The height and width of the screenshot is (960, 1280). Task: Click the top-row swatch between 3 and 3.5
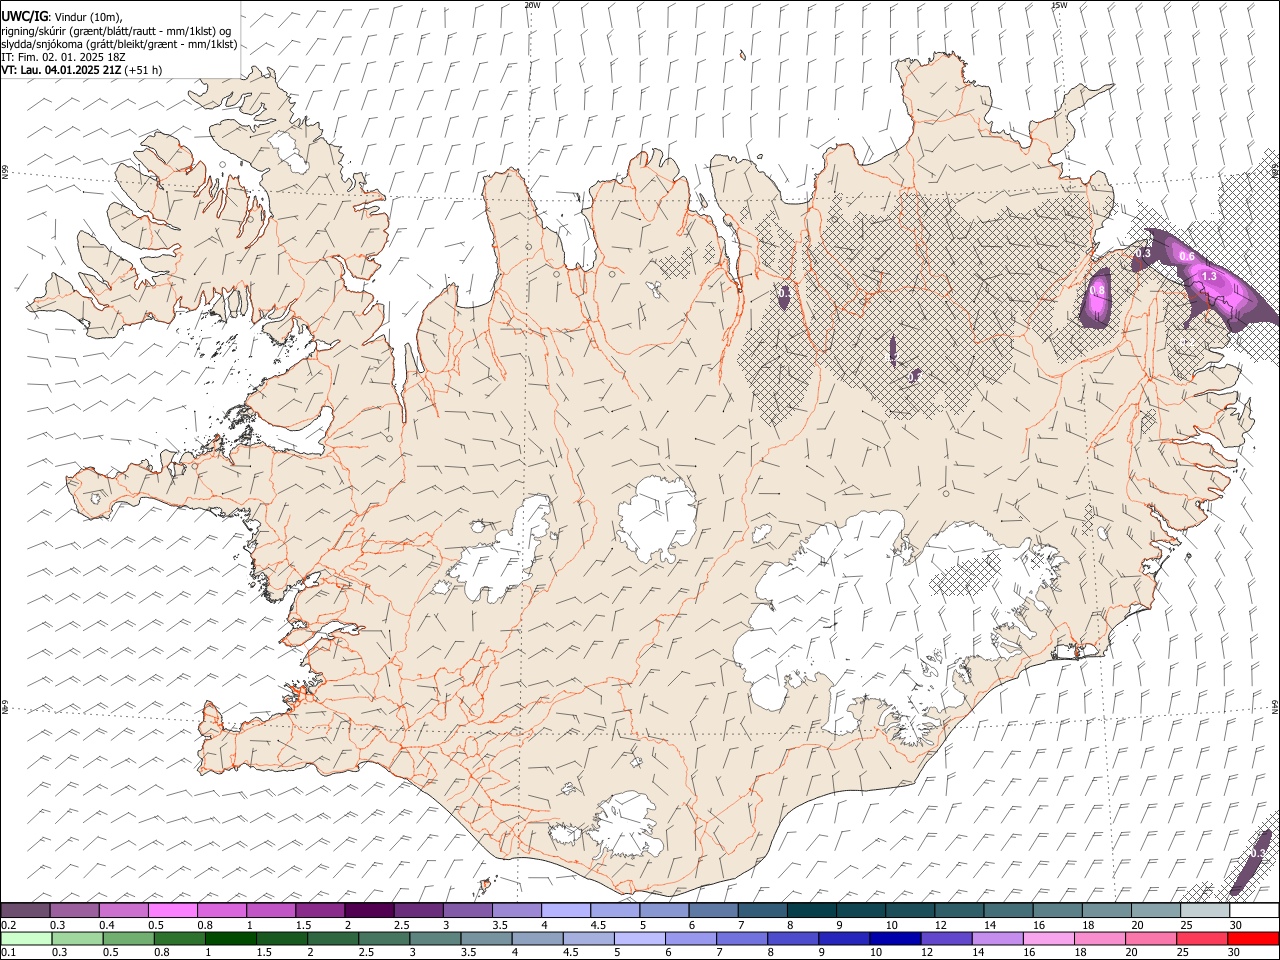pyautogui.click(x=467, y=910)
